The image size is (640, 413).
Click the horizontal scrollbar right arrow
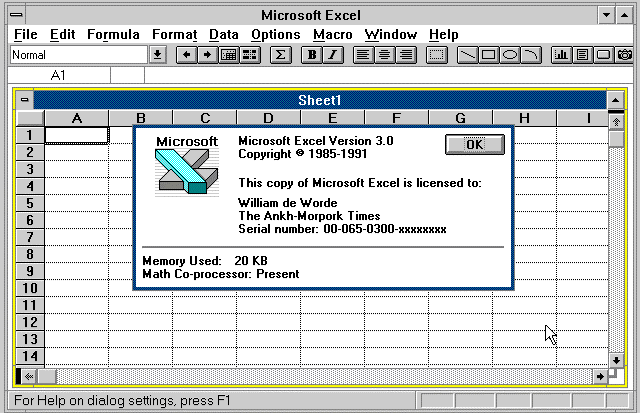coord(600,376)
